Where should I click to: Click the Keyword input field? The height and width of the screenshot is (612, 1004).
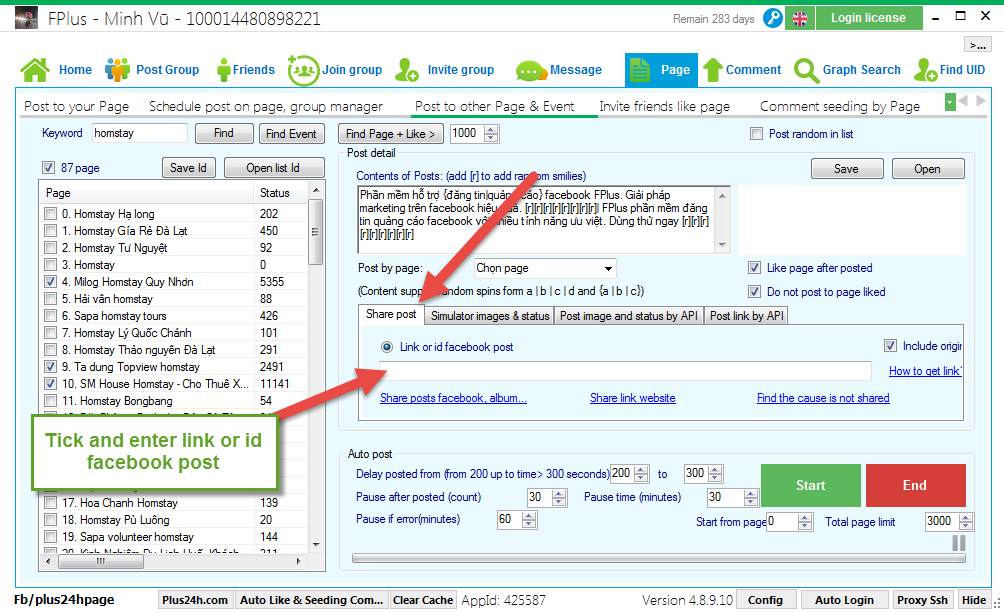coord(140,133)
